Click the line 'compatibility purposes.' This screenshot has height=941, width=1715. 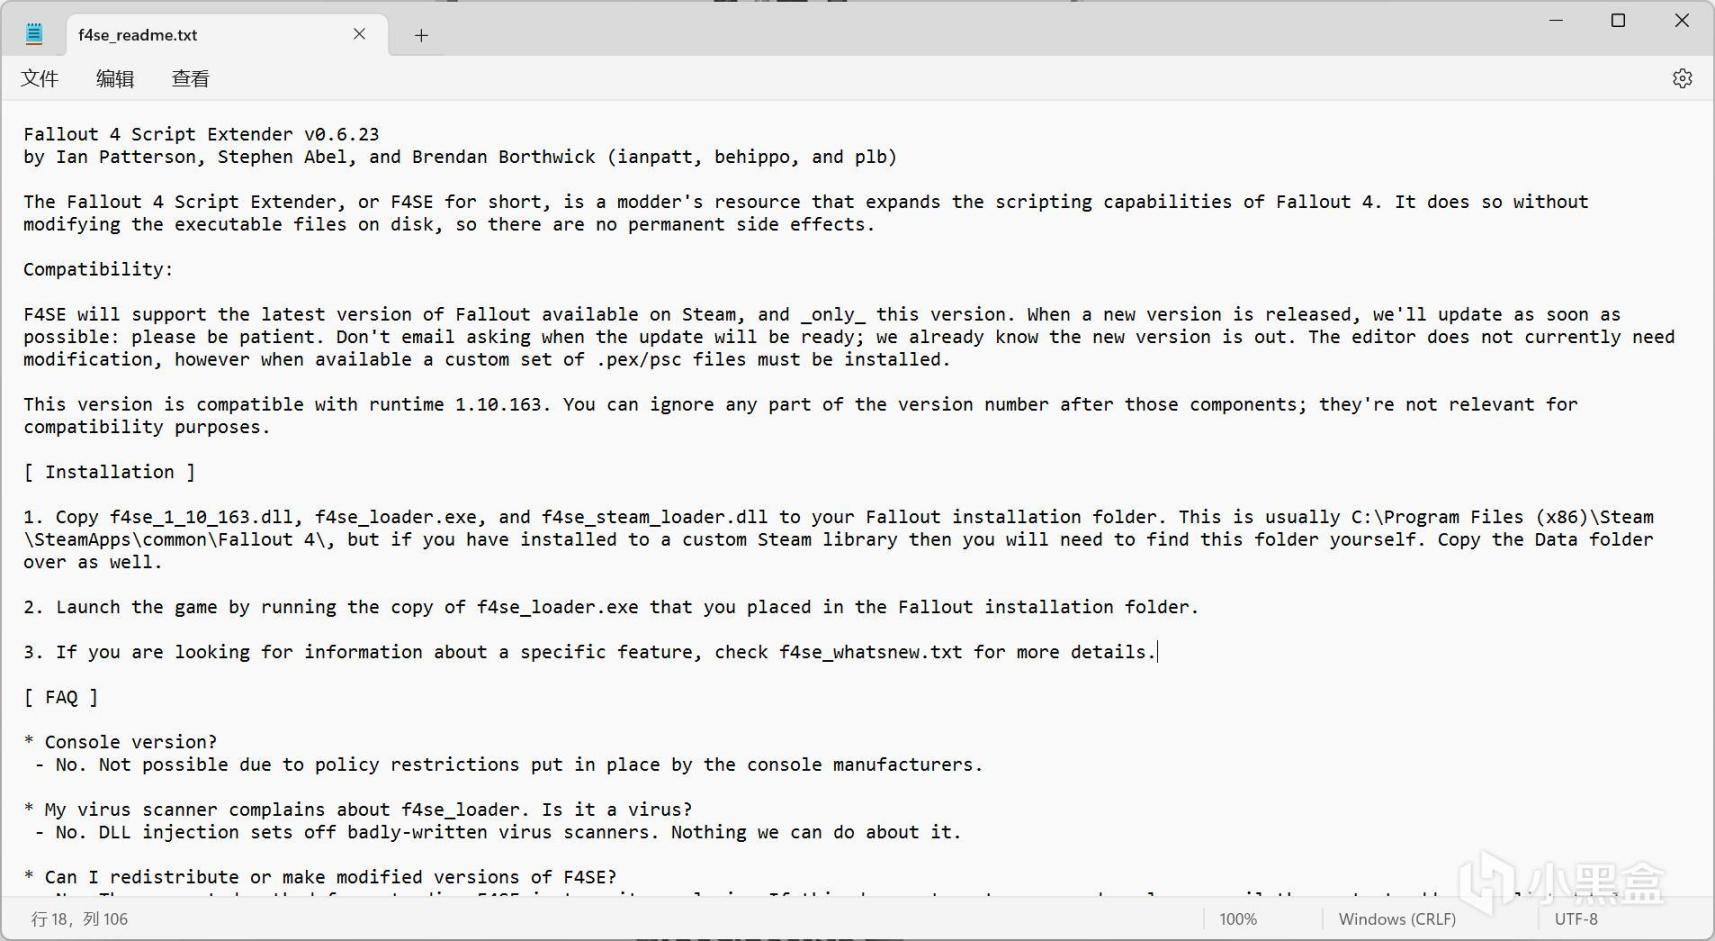147,427
